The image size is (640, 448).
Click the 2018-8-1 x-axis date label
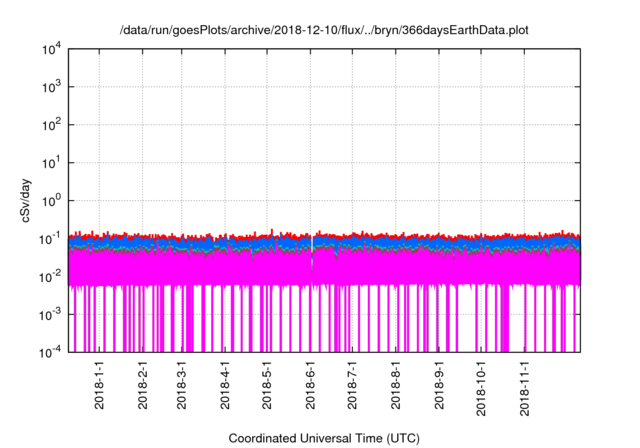click(396, 385)
